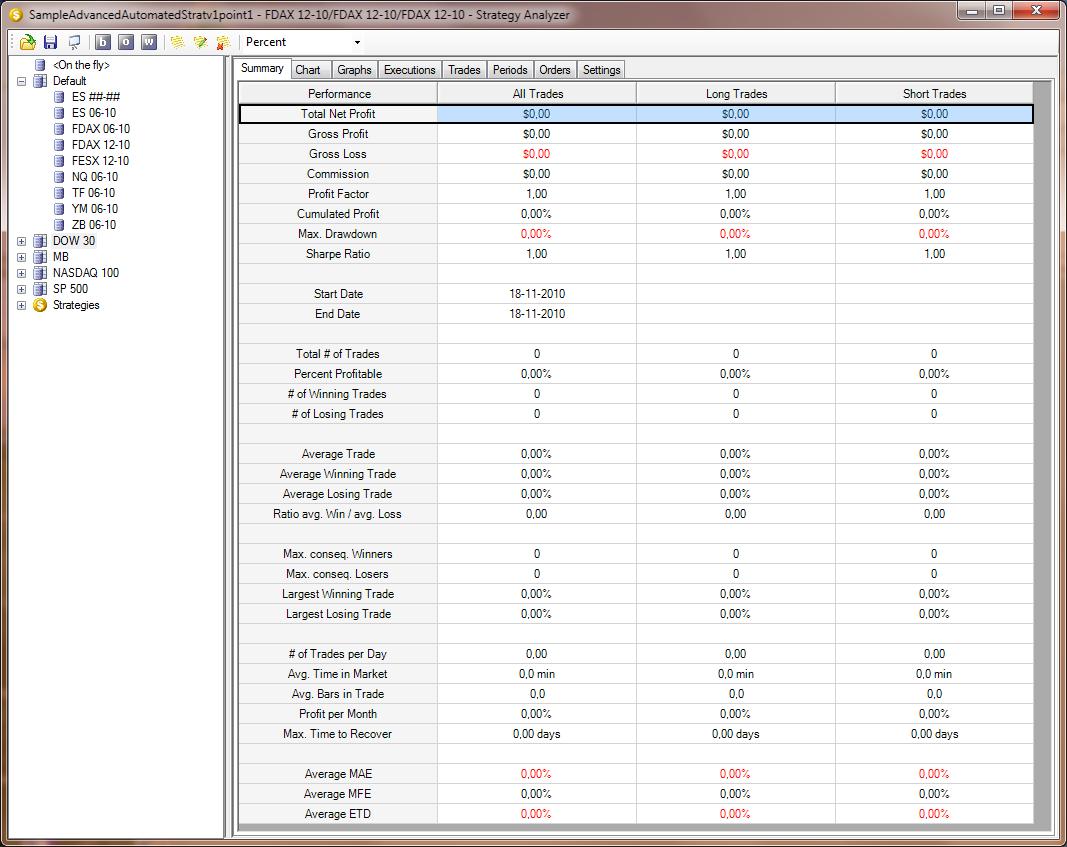
Task: Click the presentation screen toolbar icon
Action: click(x=74, y=42)
